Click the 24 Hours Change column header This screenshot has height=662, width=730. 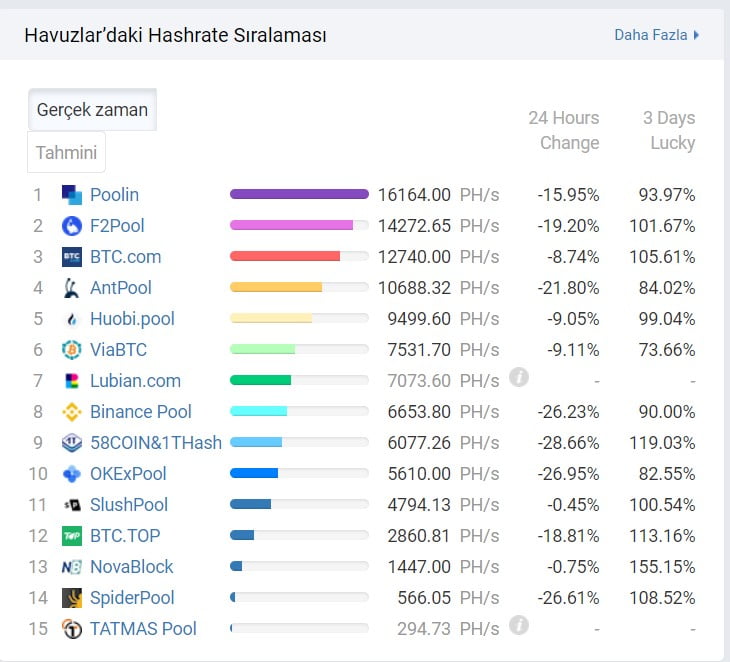[x=563, y=130]
